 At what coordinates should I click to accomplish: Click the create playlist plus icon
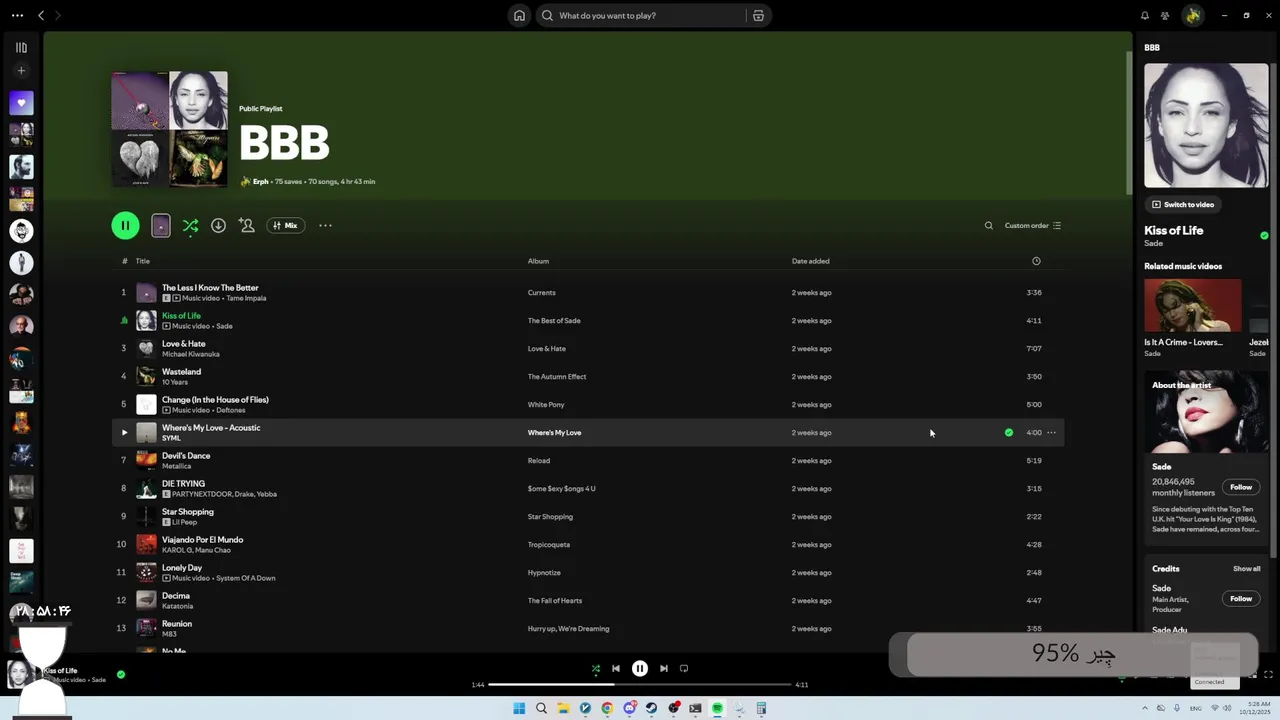(x=21, y=71)
